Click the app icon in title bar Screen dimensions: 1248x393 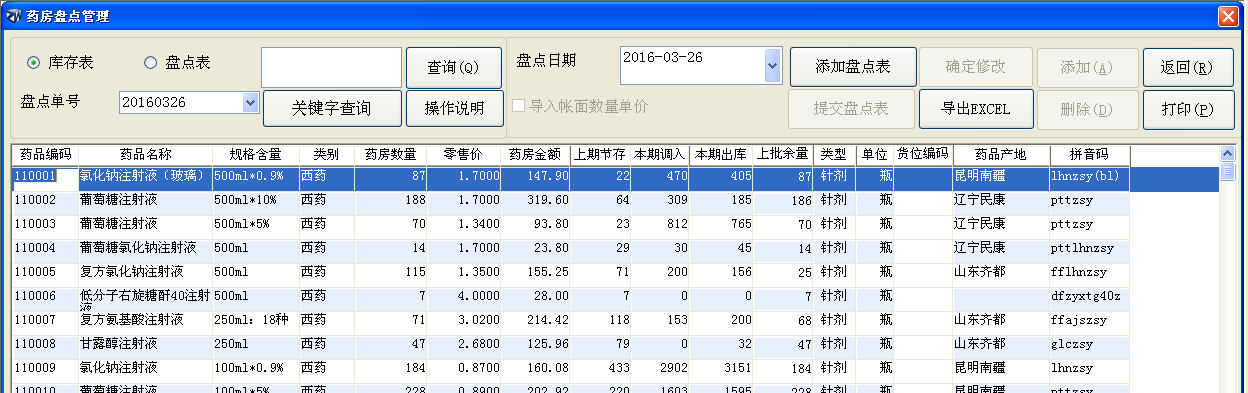[13, 16]
